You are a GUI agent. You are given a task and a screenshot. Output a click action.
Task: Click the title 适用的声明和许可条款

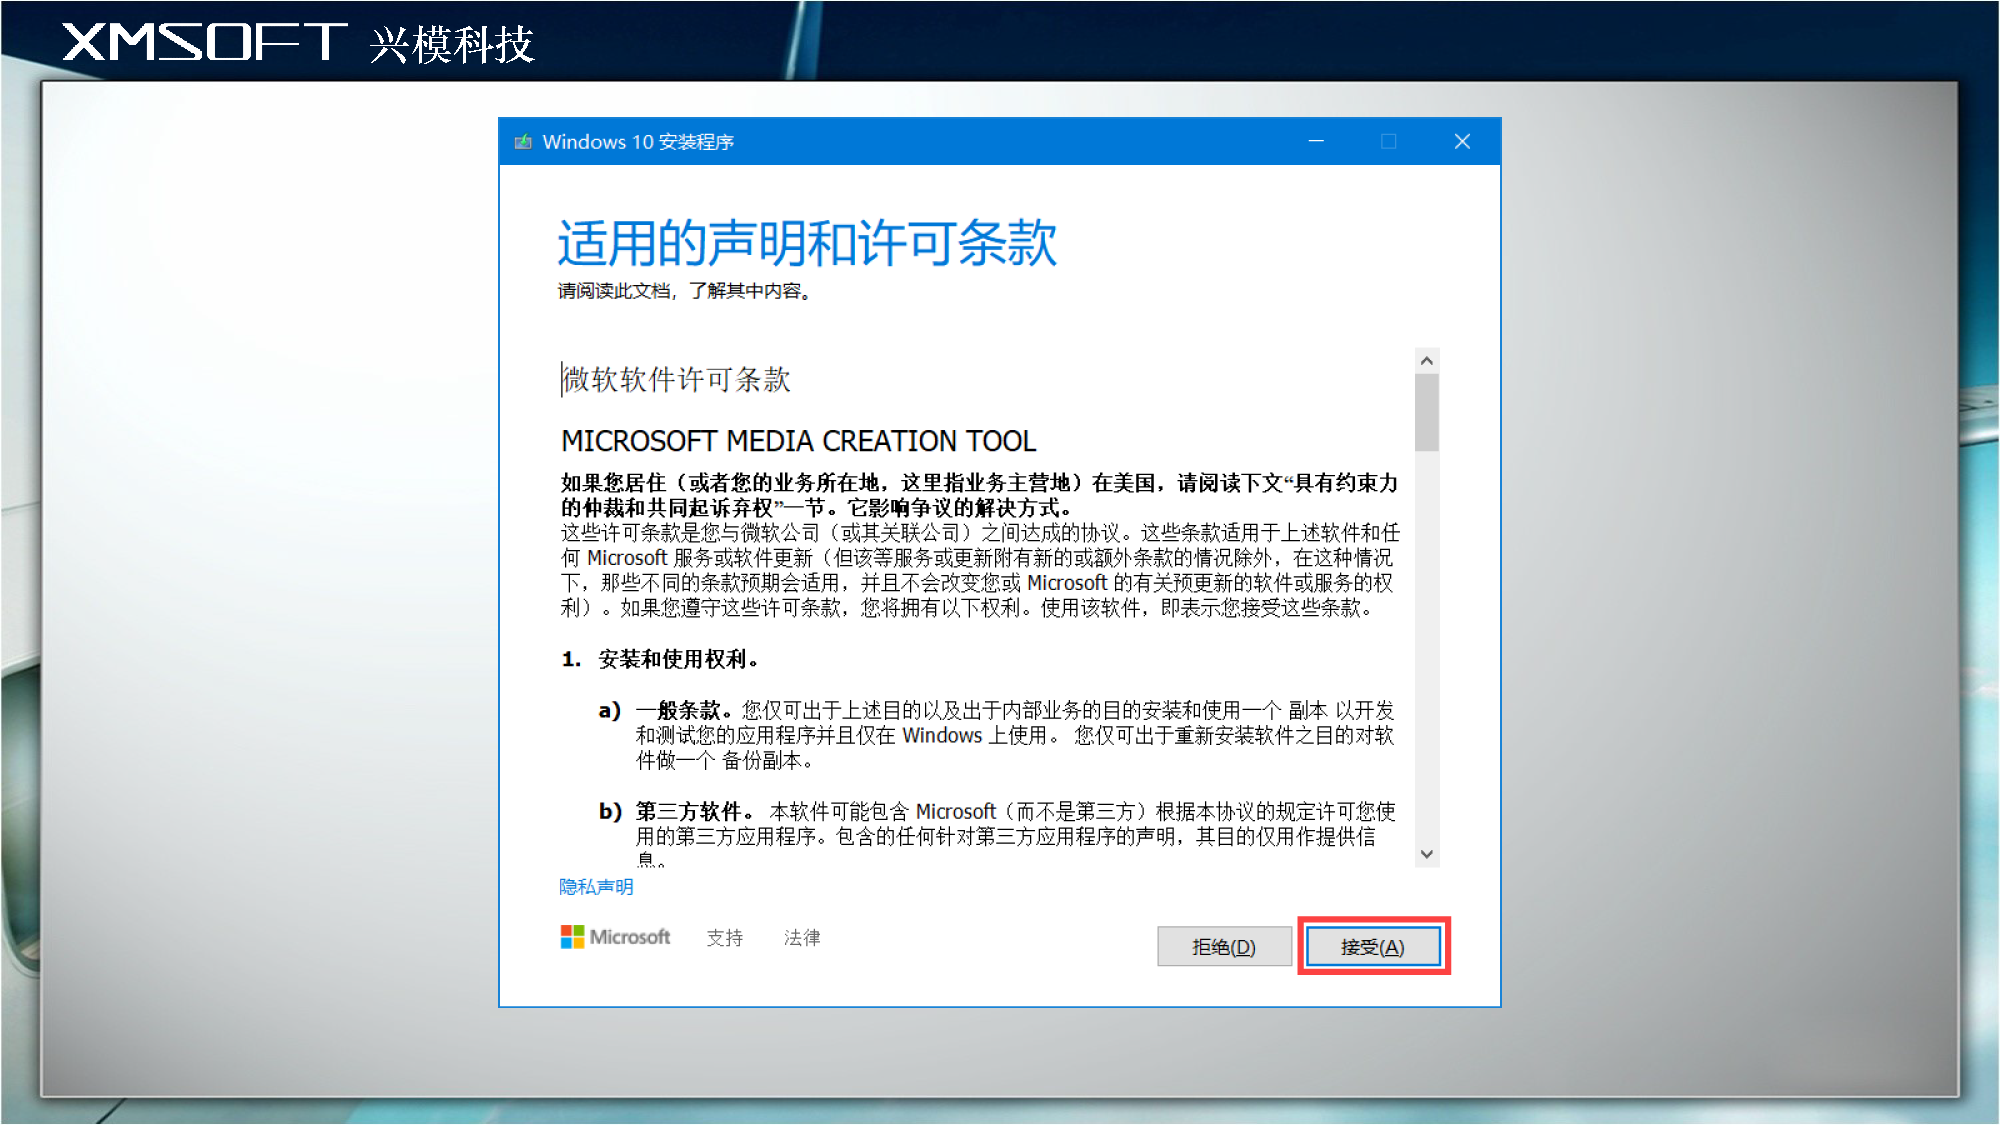(x=807, y=243)
